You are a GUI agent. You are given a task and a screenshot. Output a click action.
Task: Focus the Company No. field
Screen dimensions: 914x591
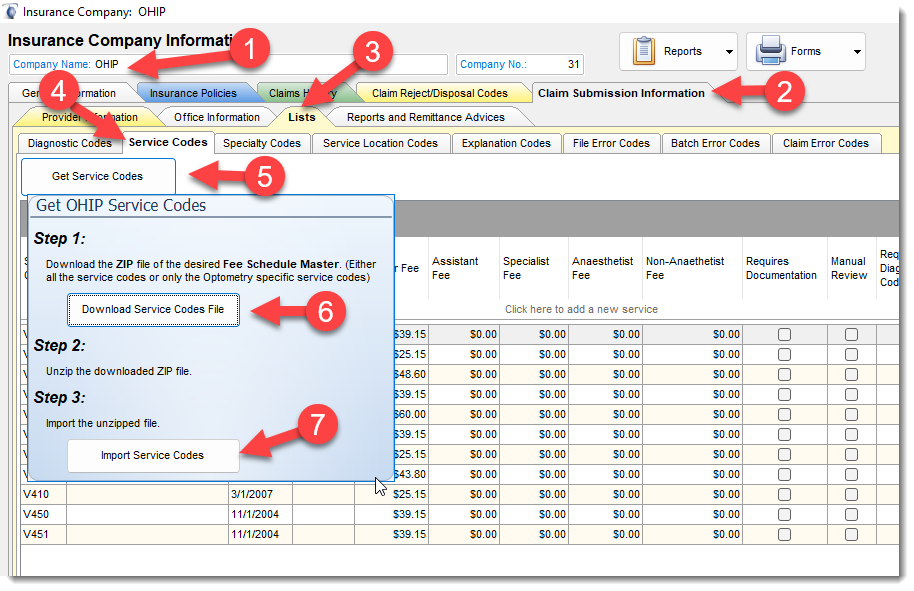point(519,64)
